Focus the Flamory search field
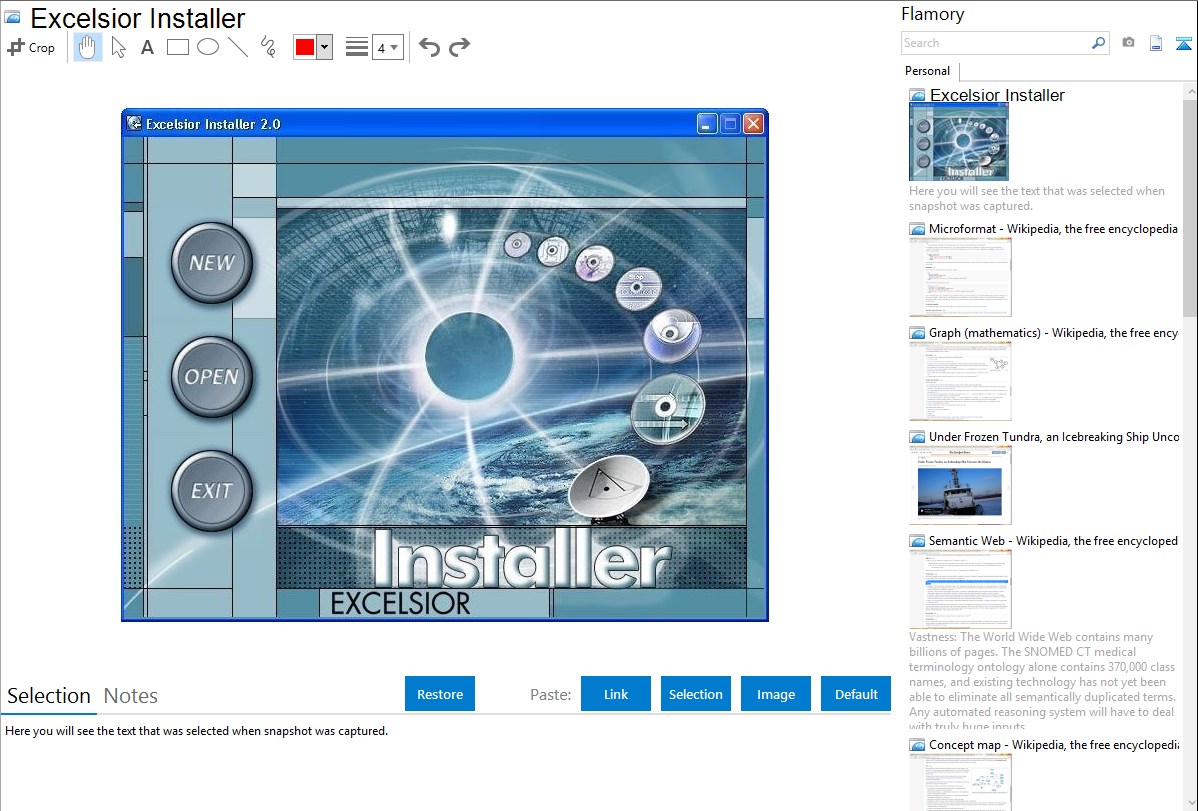 pyautogui.click(x=995, y=43)
